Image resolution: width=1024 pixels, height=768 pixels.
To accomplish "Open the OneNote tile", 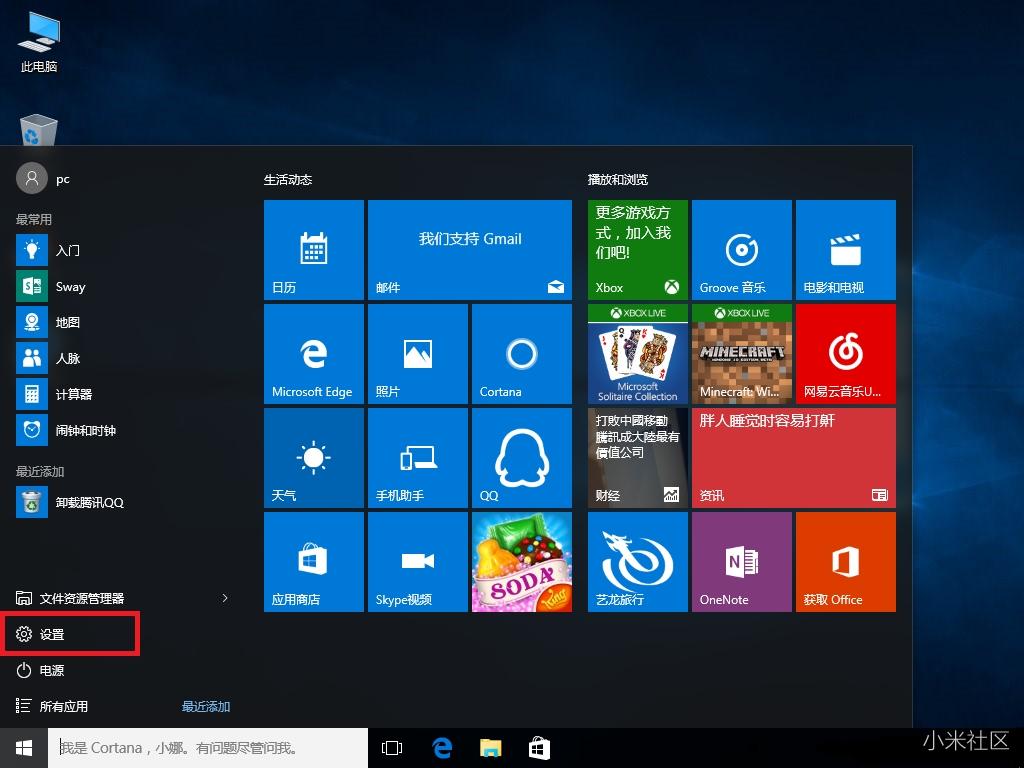I will [741, 561].
